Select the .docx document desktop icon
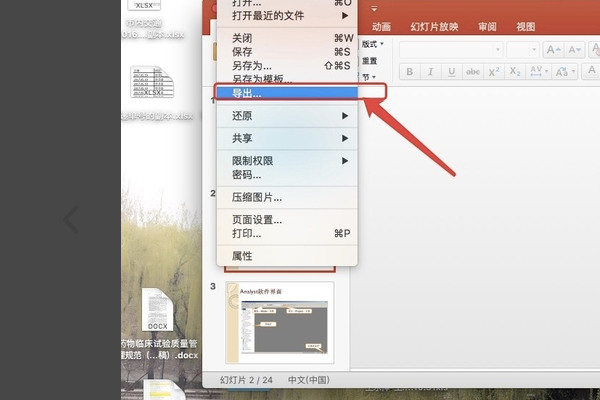 point(157,310)
